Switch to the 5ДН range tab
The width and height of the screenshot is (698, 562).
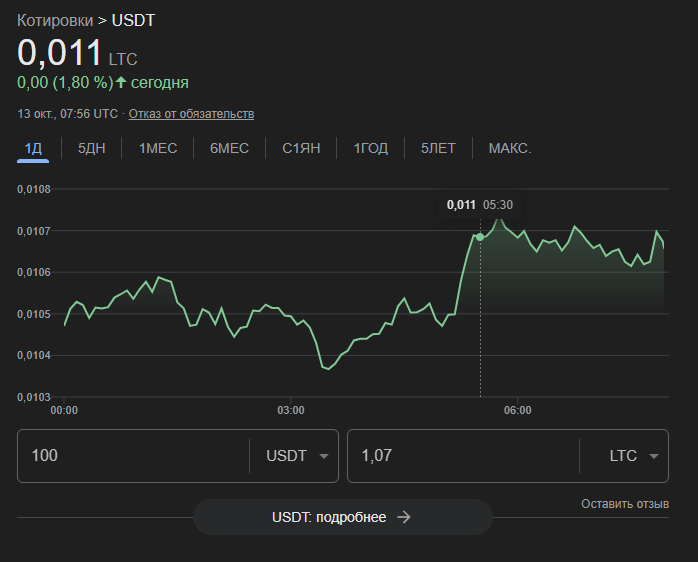(x=91, y=148)
